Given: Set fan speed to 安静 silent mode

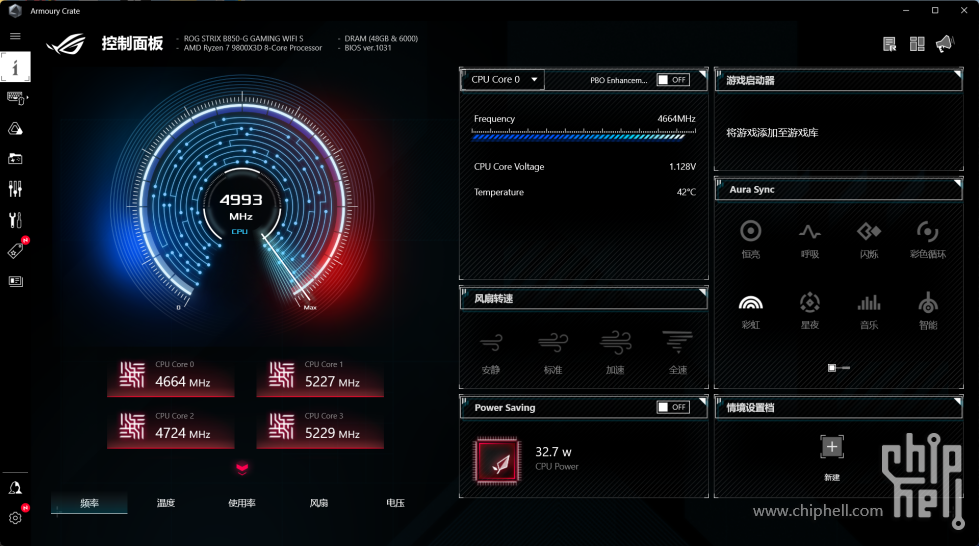Looking at the screenshot, I should pyautogui.click(x=491, y=353).
